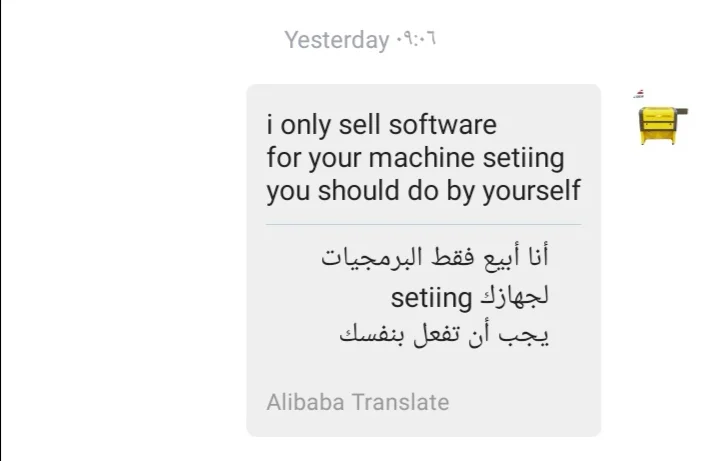720x461 pixels.
Task: Click the line "you should do by yourself"
Action: [423, 191]
